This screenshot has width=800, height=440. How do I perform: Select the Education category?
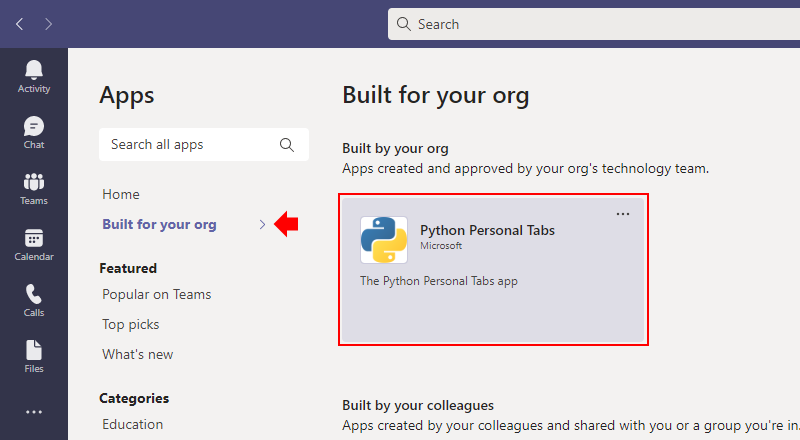click(x=133, y=424)
